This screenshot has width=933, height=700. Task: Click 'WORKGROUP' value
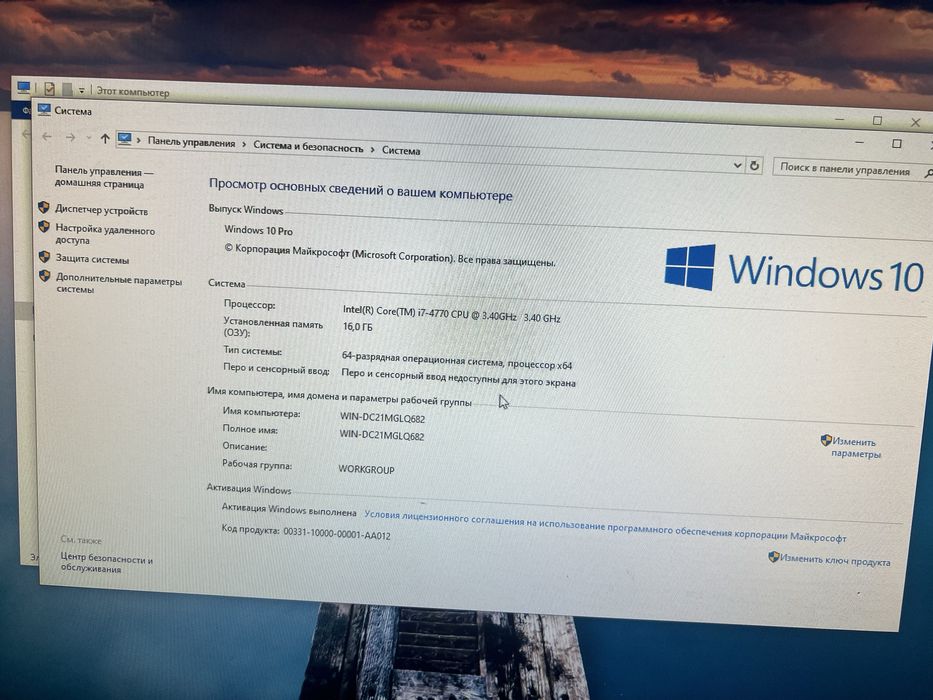point(367,469)
